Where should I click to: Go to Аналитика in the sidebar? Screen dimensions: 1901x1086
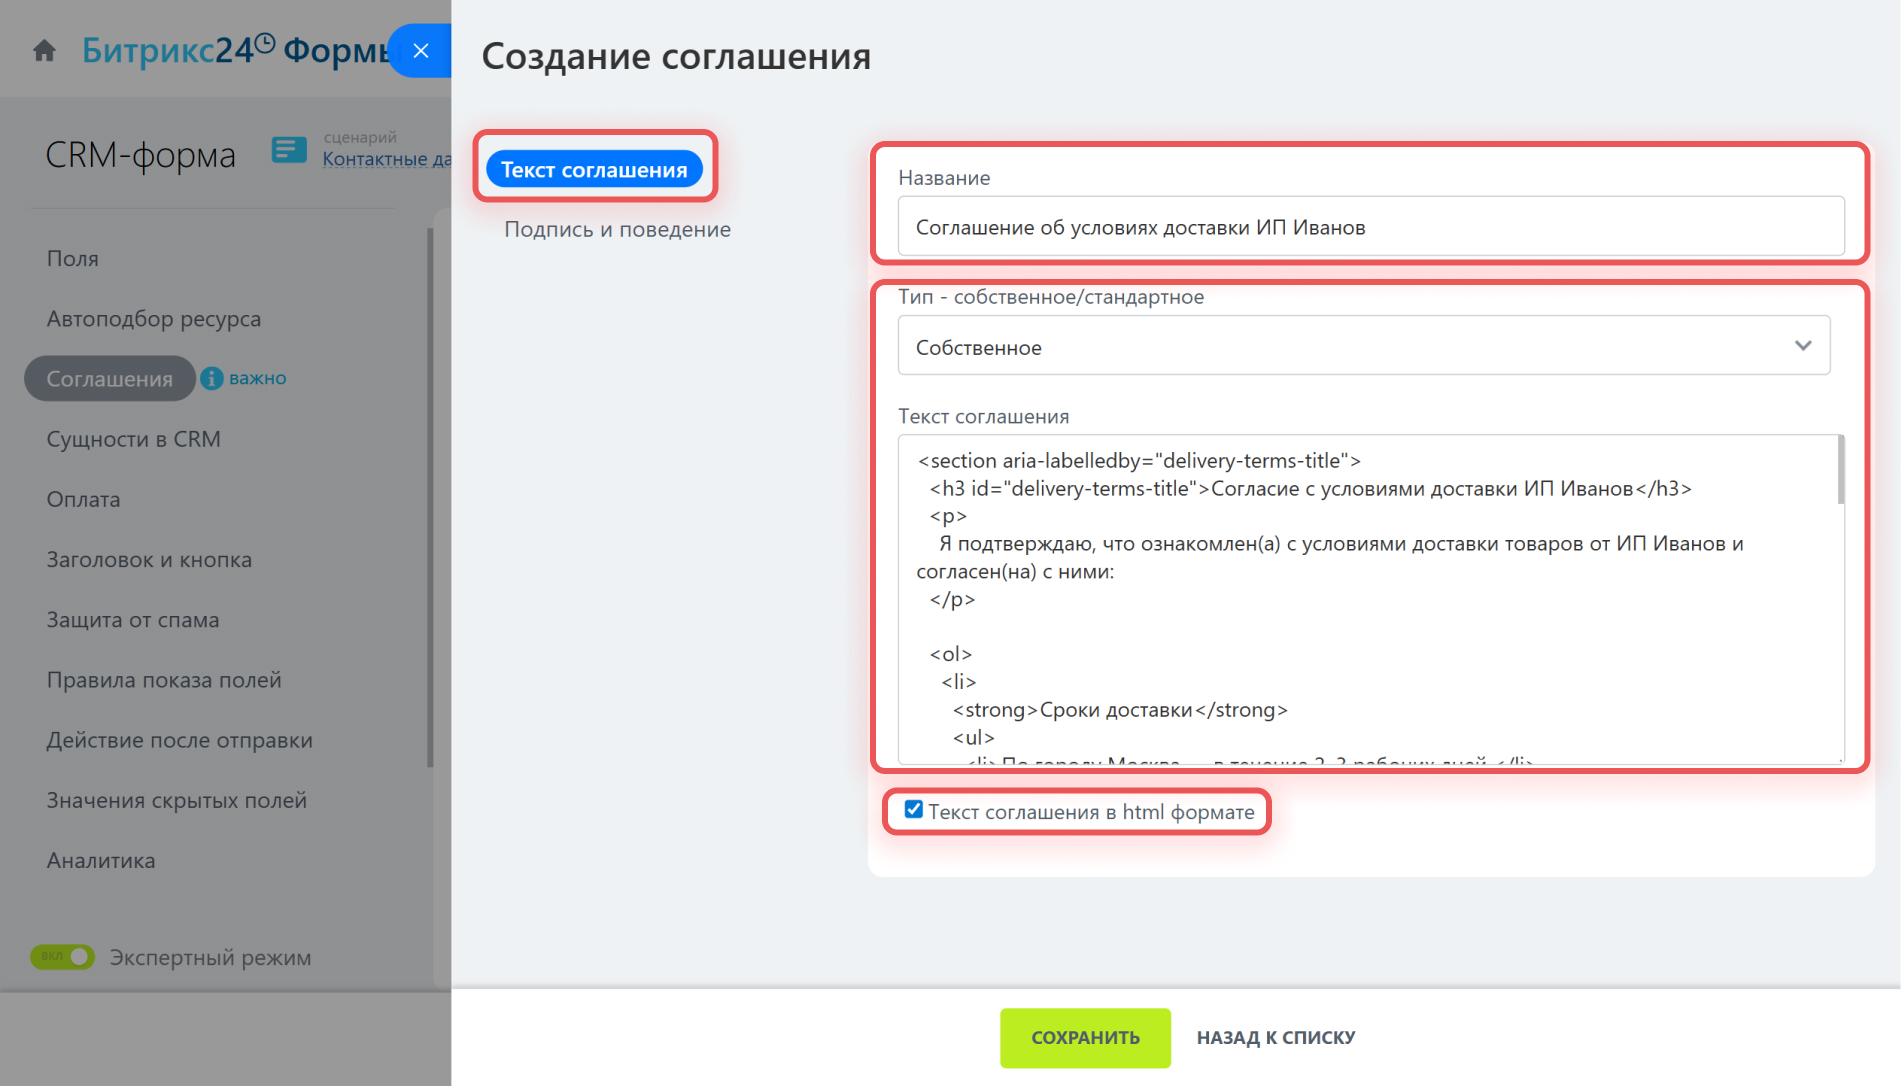[x=101, y=860]
